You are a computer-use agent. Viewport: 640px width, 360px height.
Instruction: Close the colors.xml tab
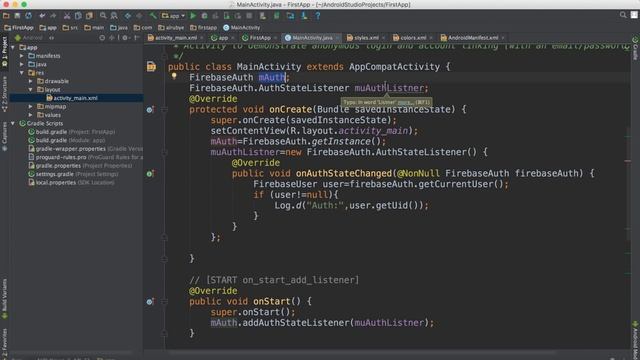click(x=431, y=38)
